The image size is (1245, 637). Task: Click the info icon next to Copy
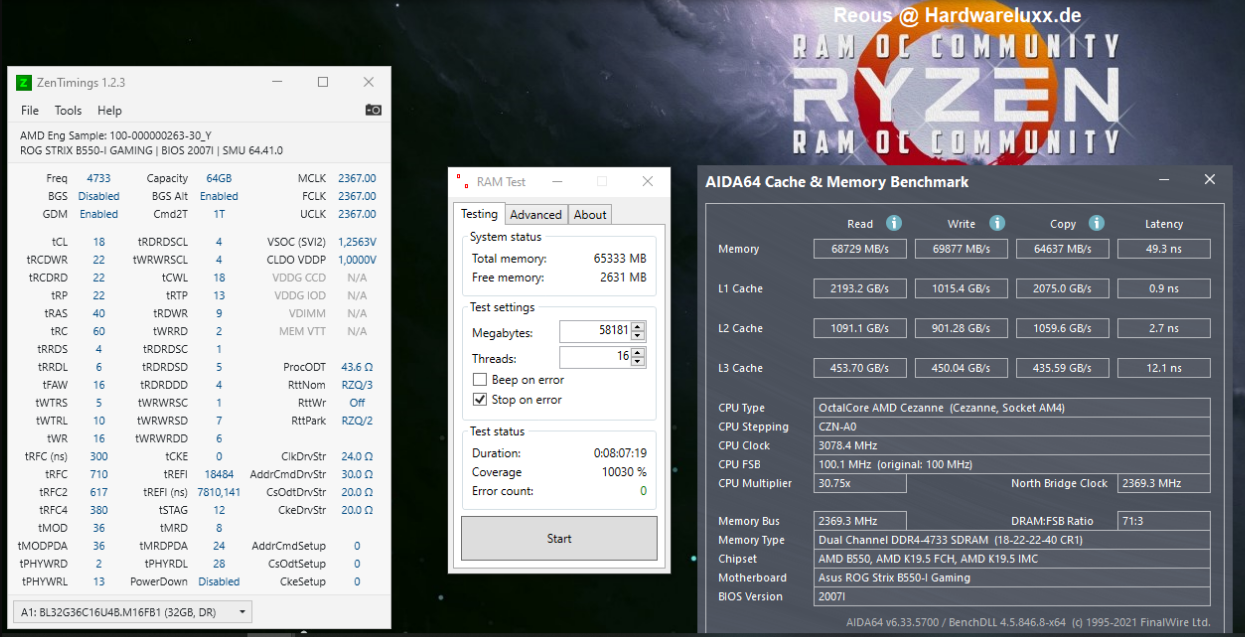click(x=1097, y=223)
